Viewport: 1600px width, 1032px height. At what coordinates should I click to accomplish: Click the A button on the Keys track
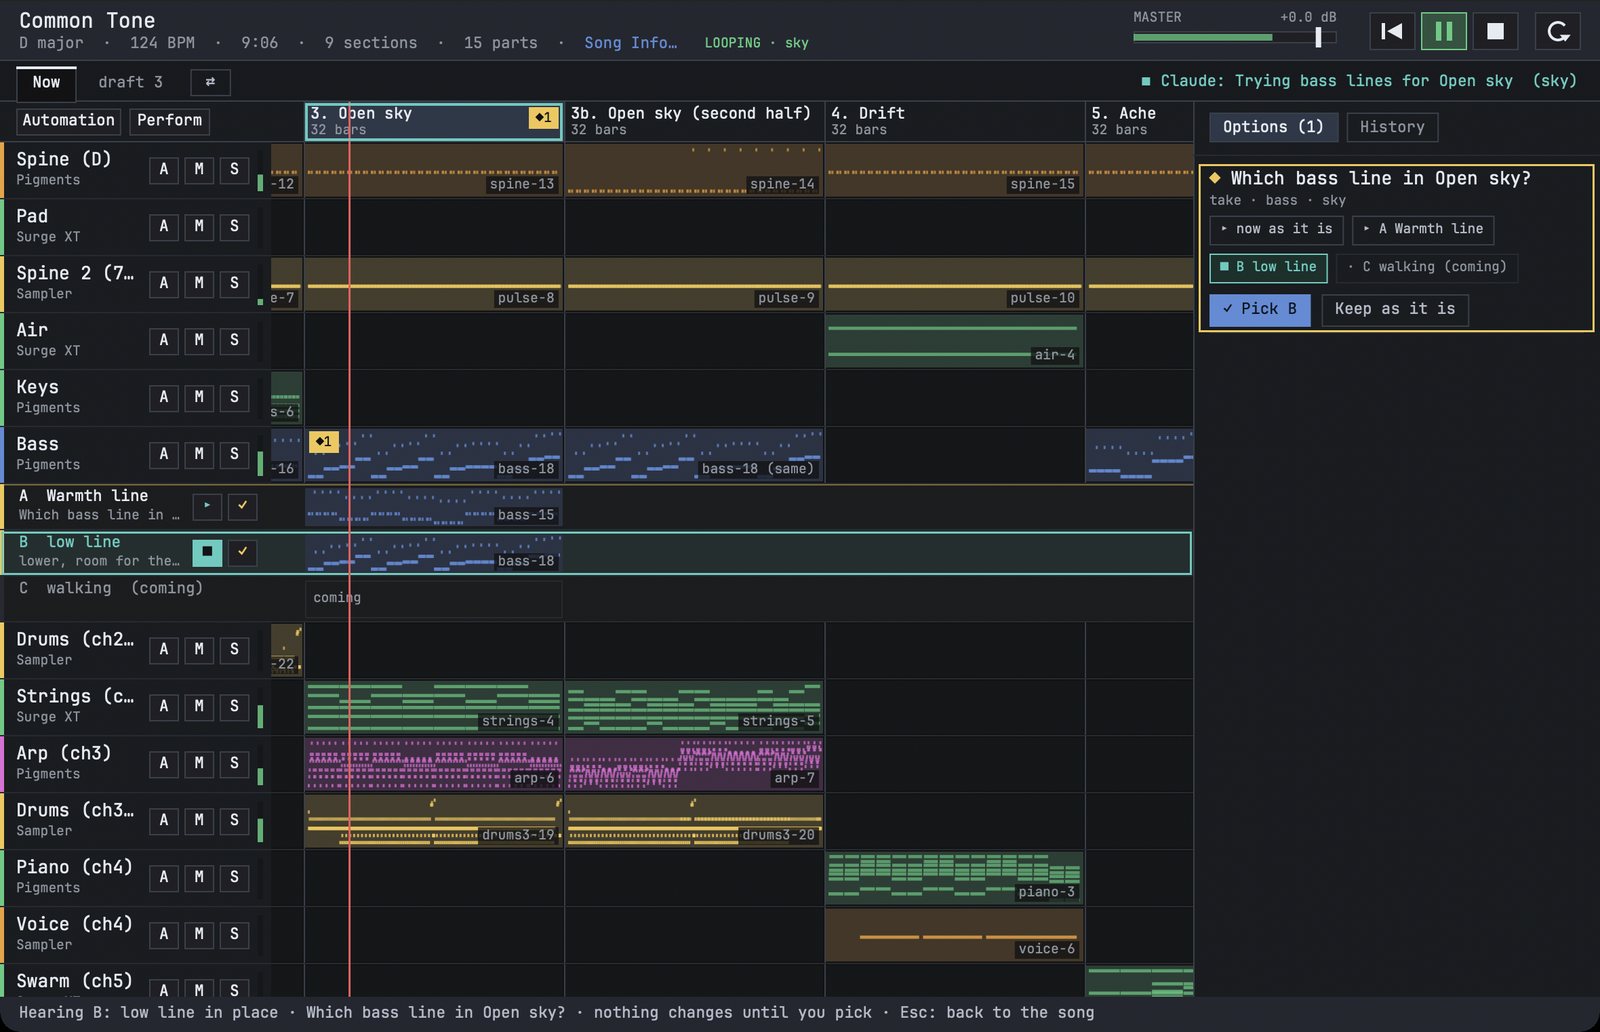[x=164, y=397]
